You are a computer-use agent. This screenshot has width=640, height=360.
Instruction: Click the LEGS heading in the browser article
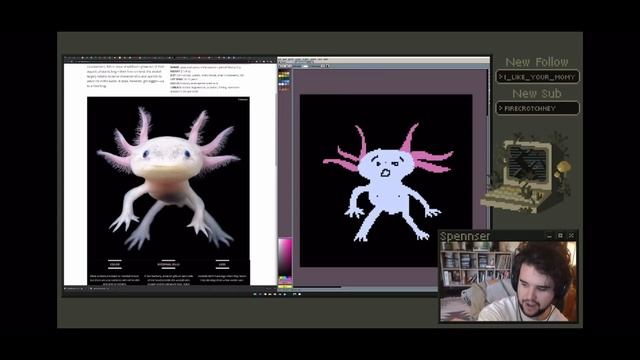click(x=222, y=264)
